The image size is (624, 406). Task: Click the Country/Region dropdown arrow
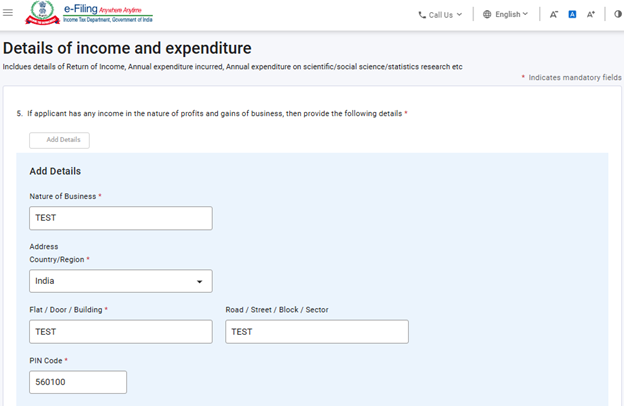coord(200,282)
